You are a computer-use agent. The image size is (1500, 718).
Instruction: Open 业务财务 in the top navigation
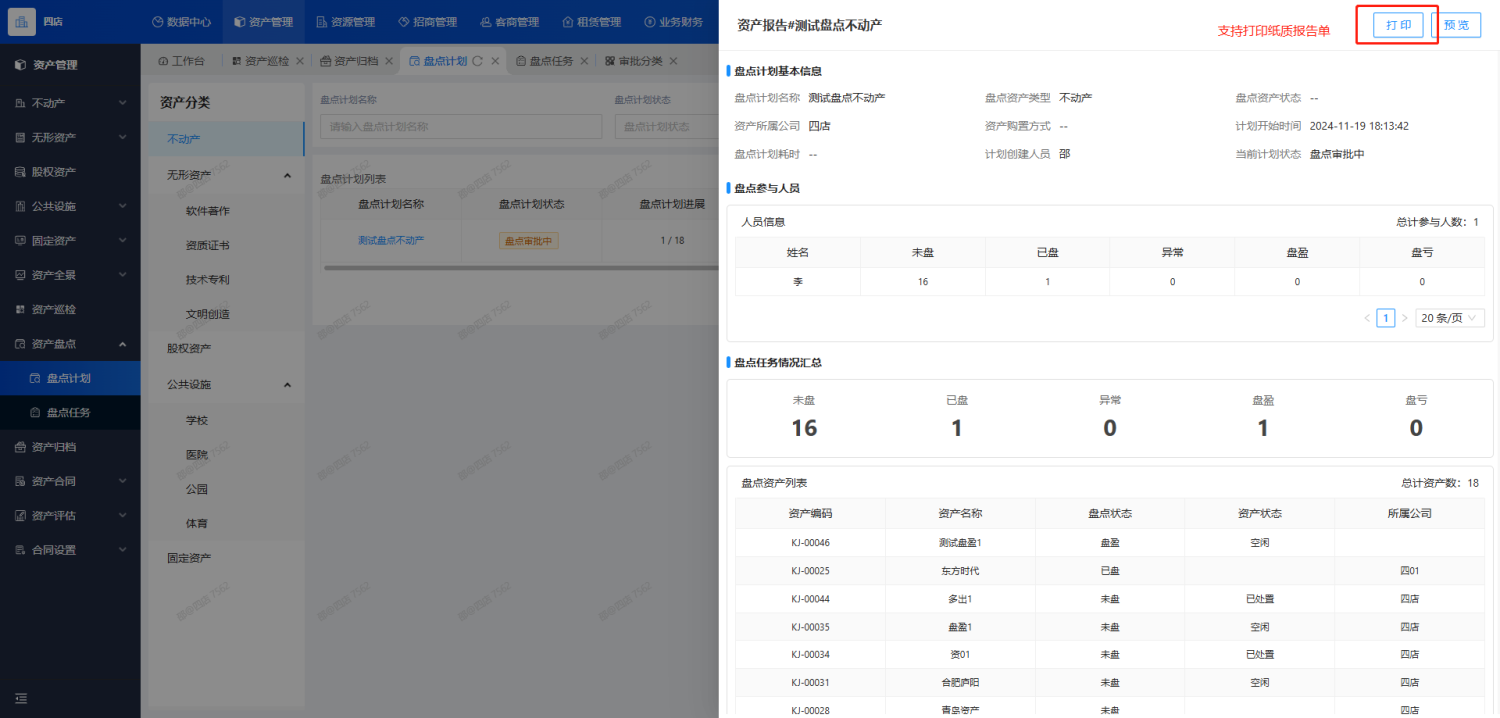(674, 22)
